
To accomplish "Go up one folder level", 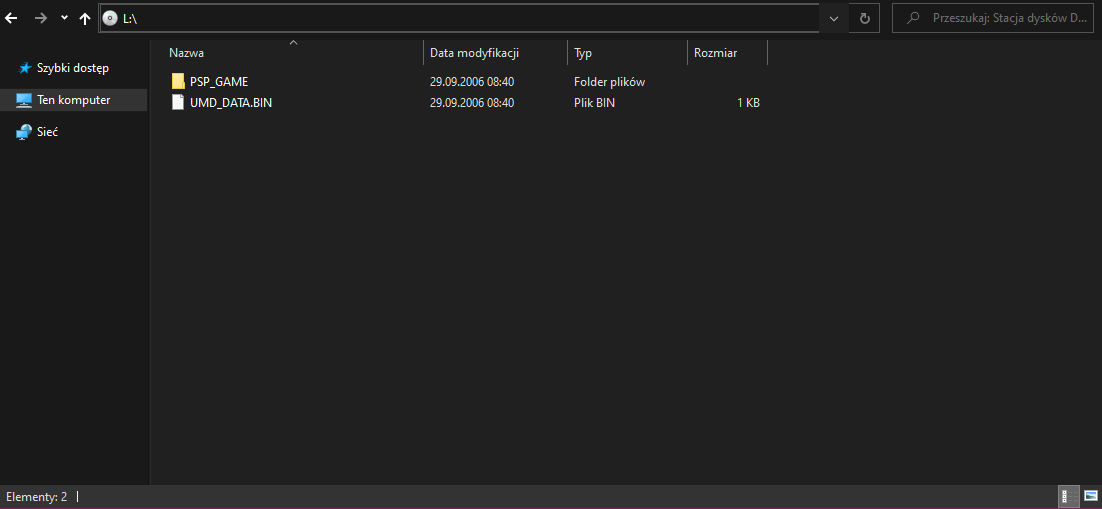I will [85, 19].
